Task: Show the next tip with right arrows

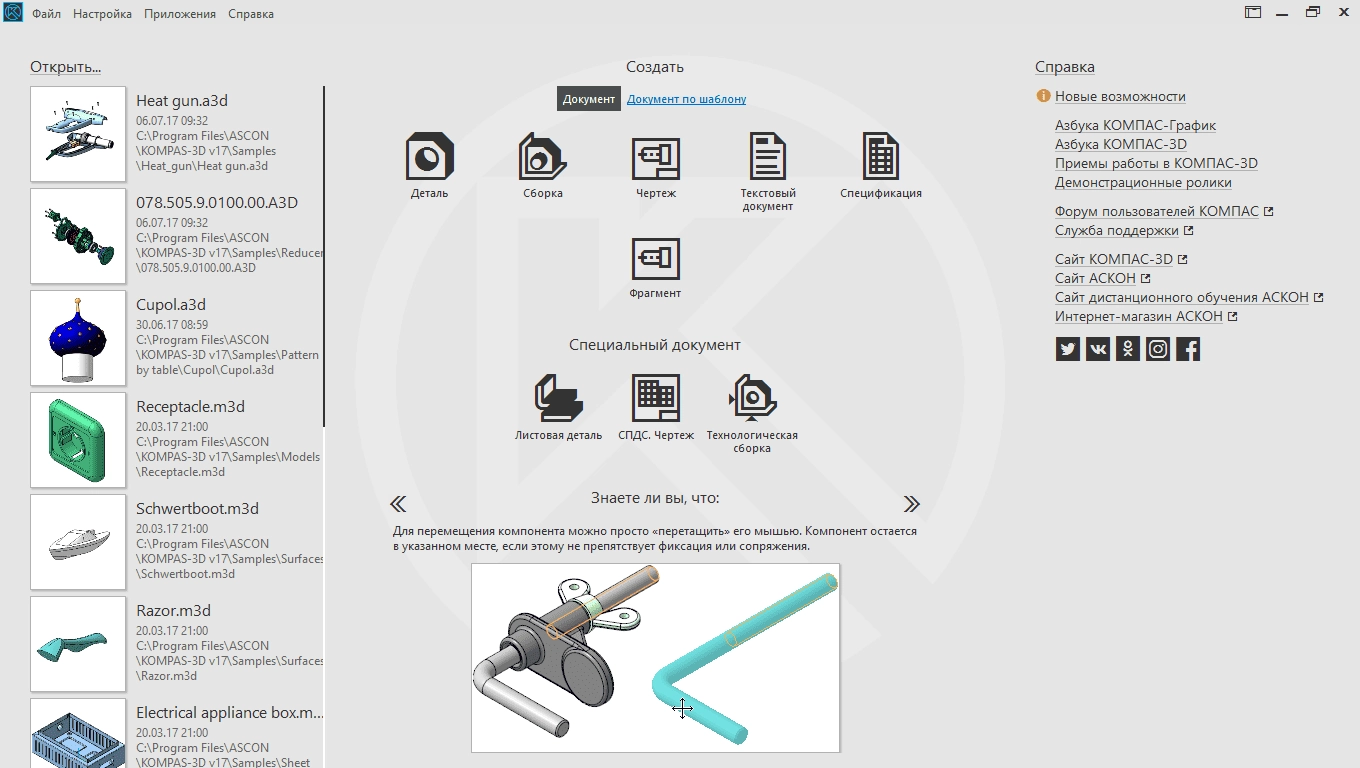Action: pyautogui.click(x=911, y=504)
